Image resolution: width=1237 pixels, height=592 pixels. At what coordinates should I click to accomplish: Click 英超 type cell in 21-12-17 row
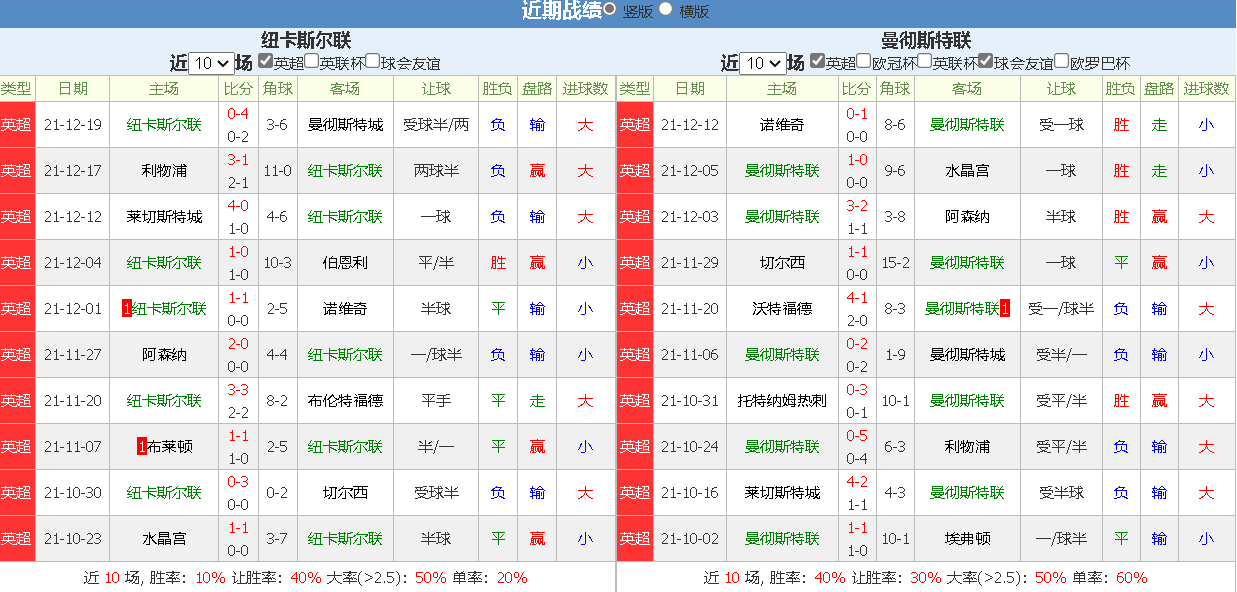pos(17,171)
